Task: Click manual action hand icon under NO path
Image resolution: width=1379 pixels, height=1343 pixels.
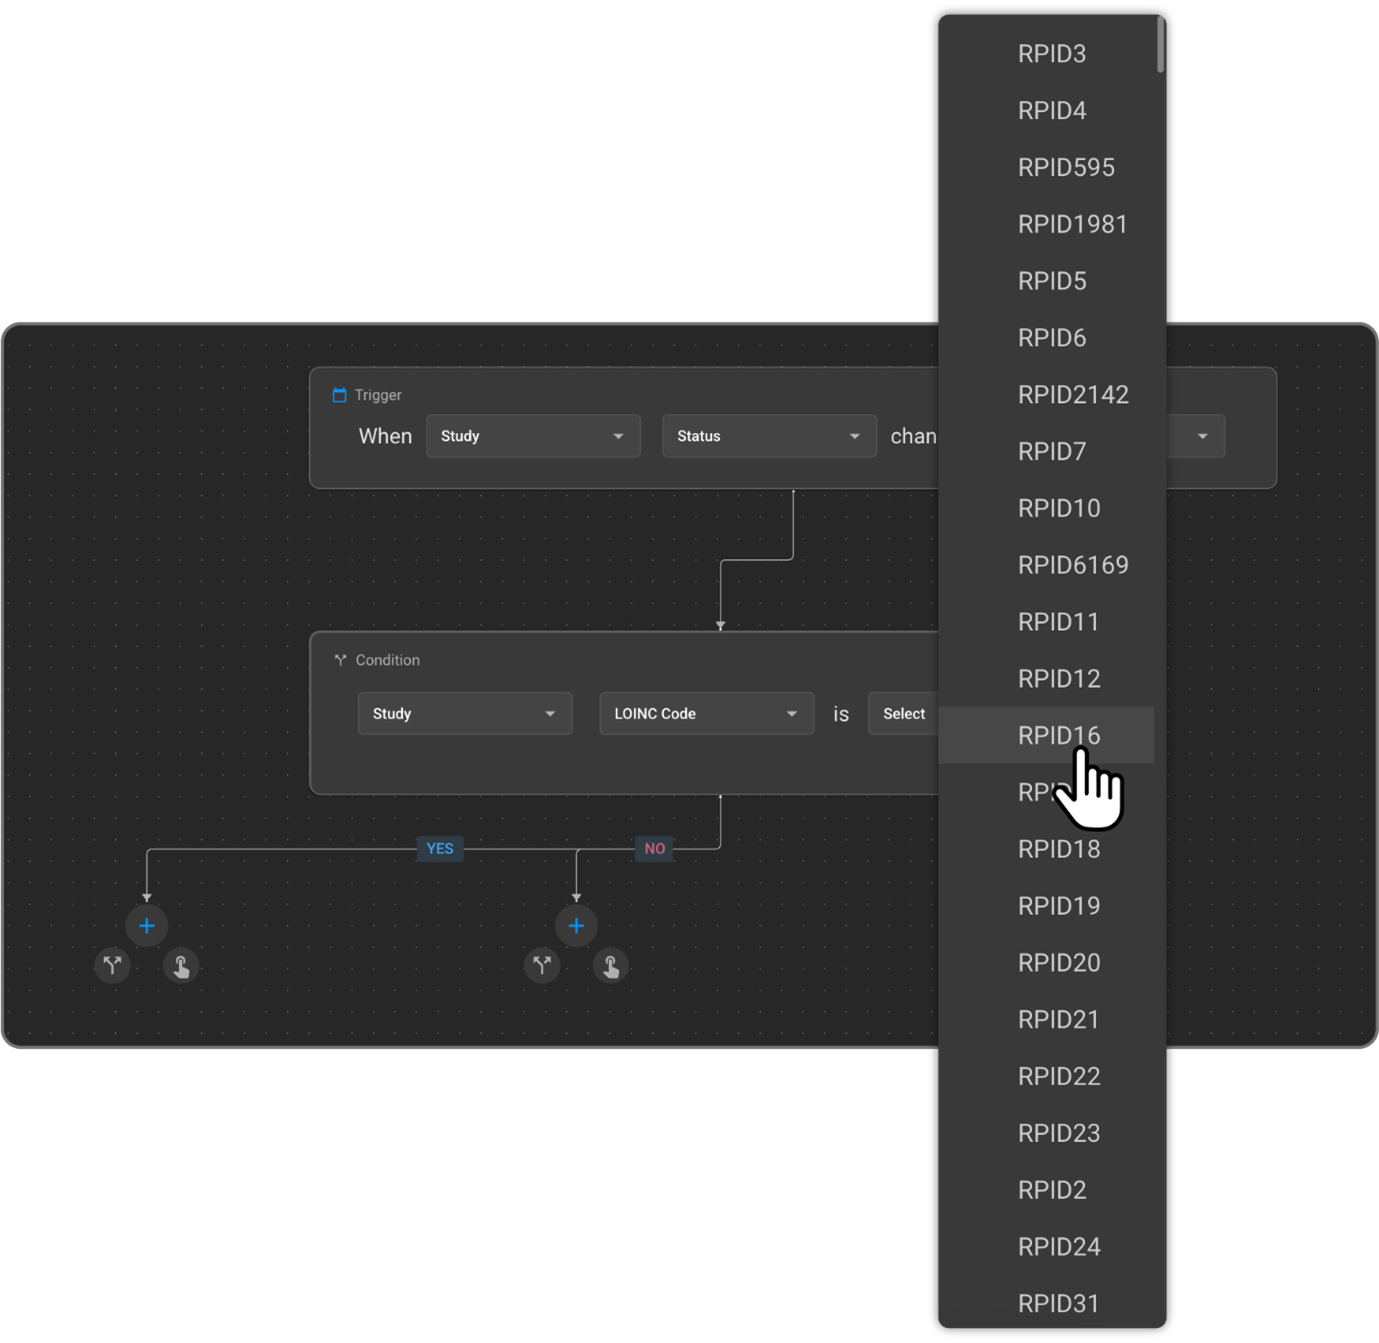Action: coord(611,966)
